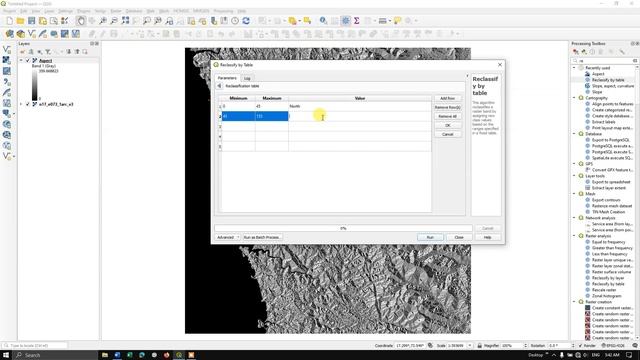The image size is (640, 360).
Task: Click the Zoom In magnifier tool
Action: tap(103, 21)
